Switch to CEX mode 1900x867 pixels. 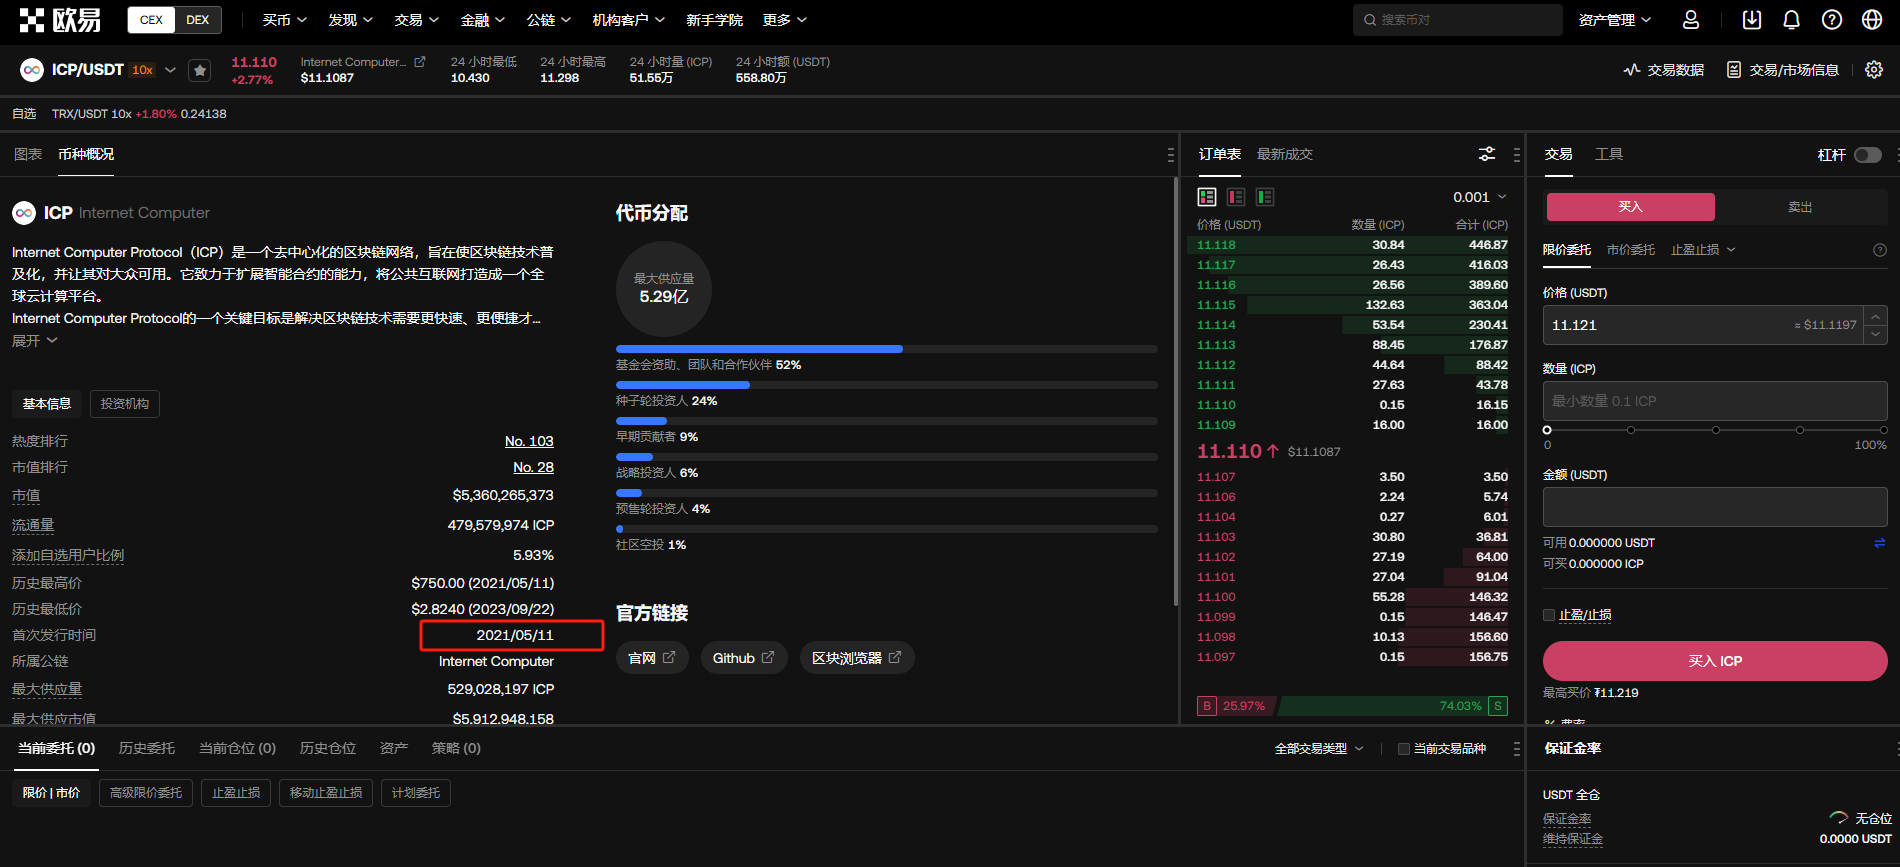[152, 20]
